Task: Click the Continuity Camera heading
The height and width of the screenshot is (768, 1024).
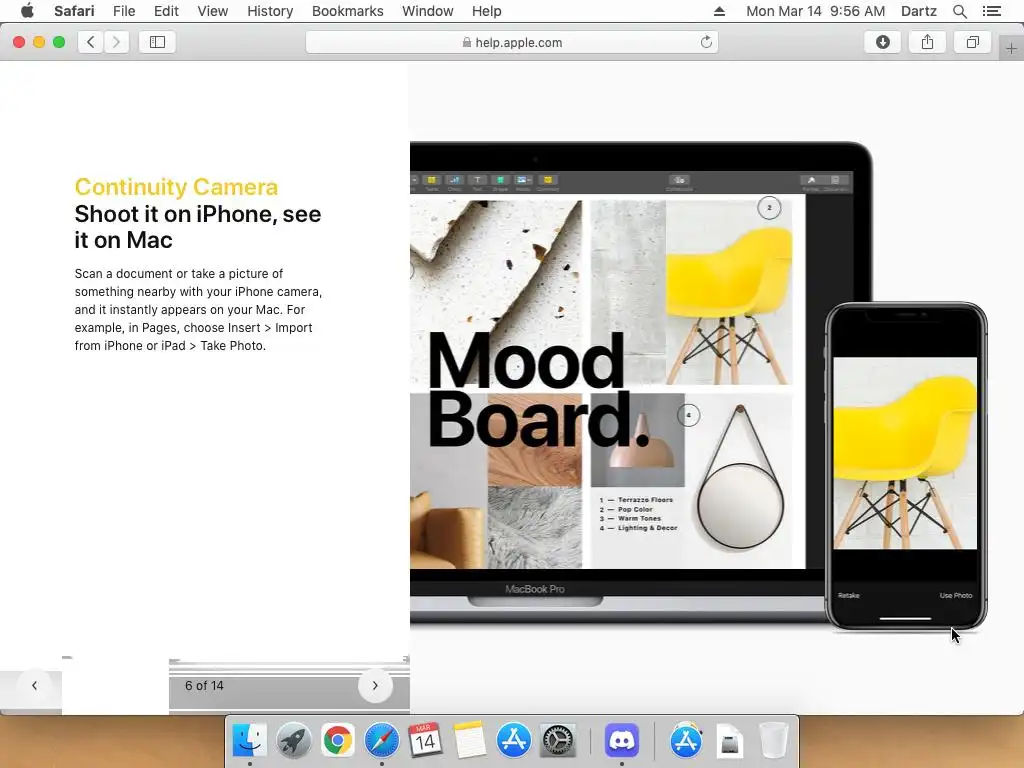Action: [176, 187]
